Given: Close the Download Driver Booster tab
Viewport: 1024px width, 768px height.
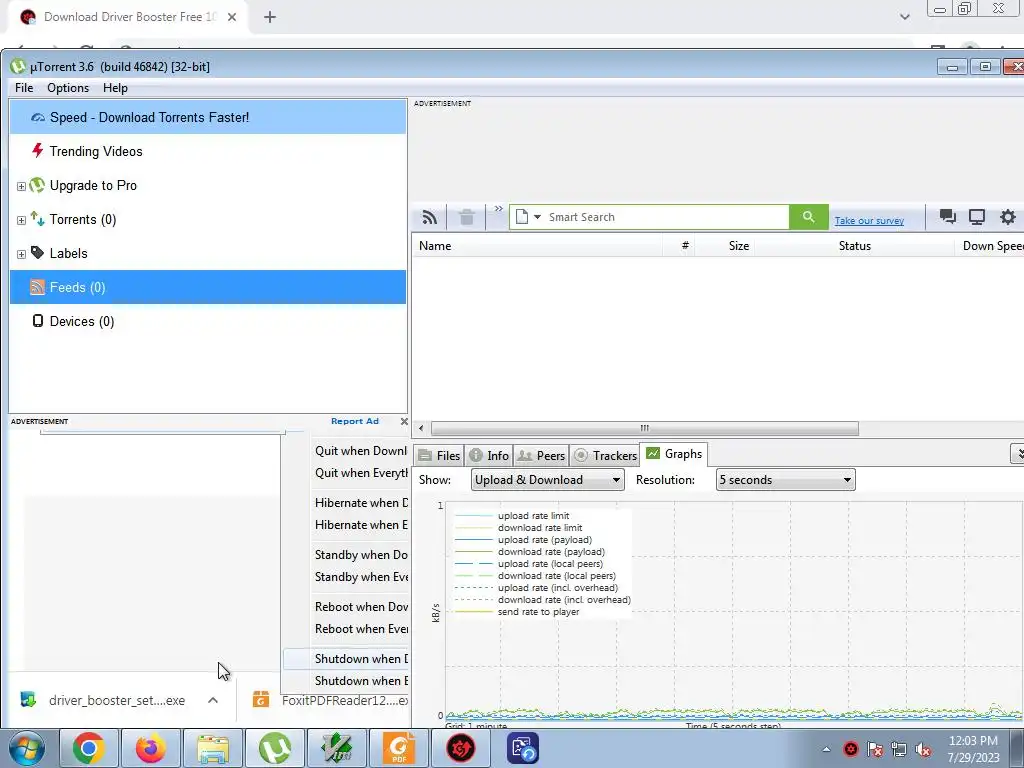Looking at the screenshot, I should 232,17.
